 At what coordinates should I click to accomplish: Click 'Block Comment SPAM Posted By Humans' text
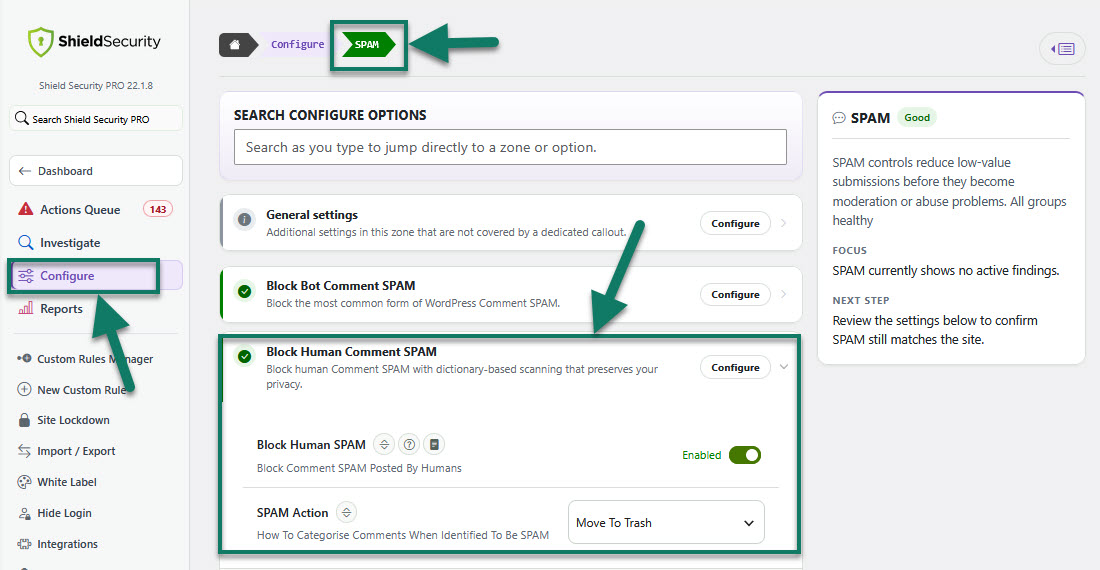(359, 468)
